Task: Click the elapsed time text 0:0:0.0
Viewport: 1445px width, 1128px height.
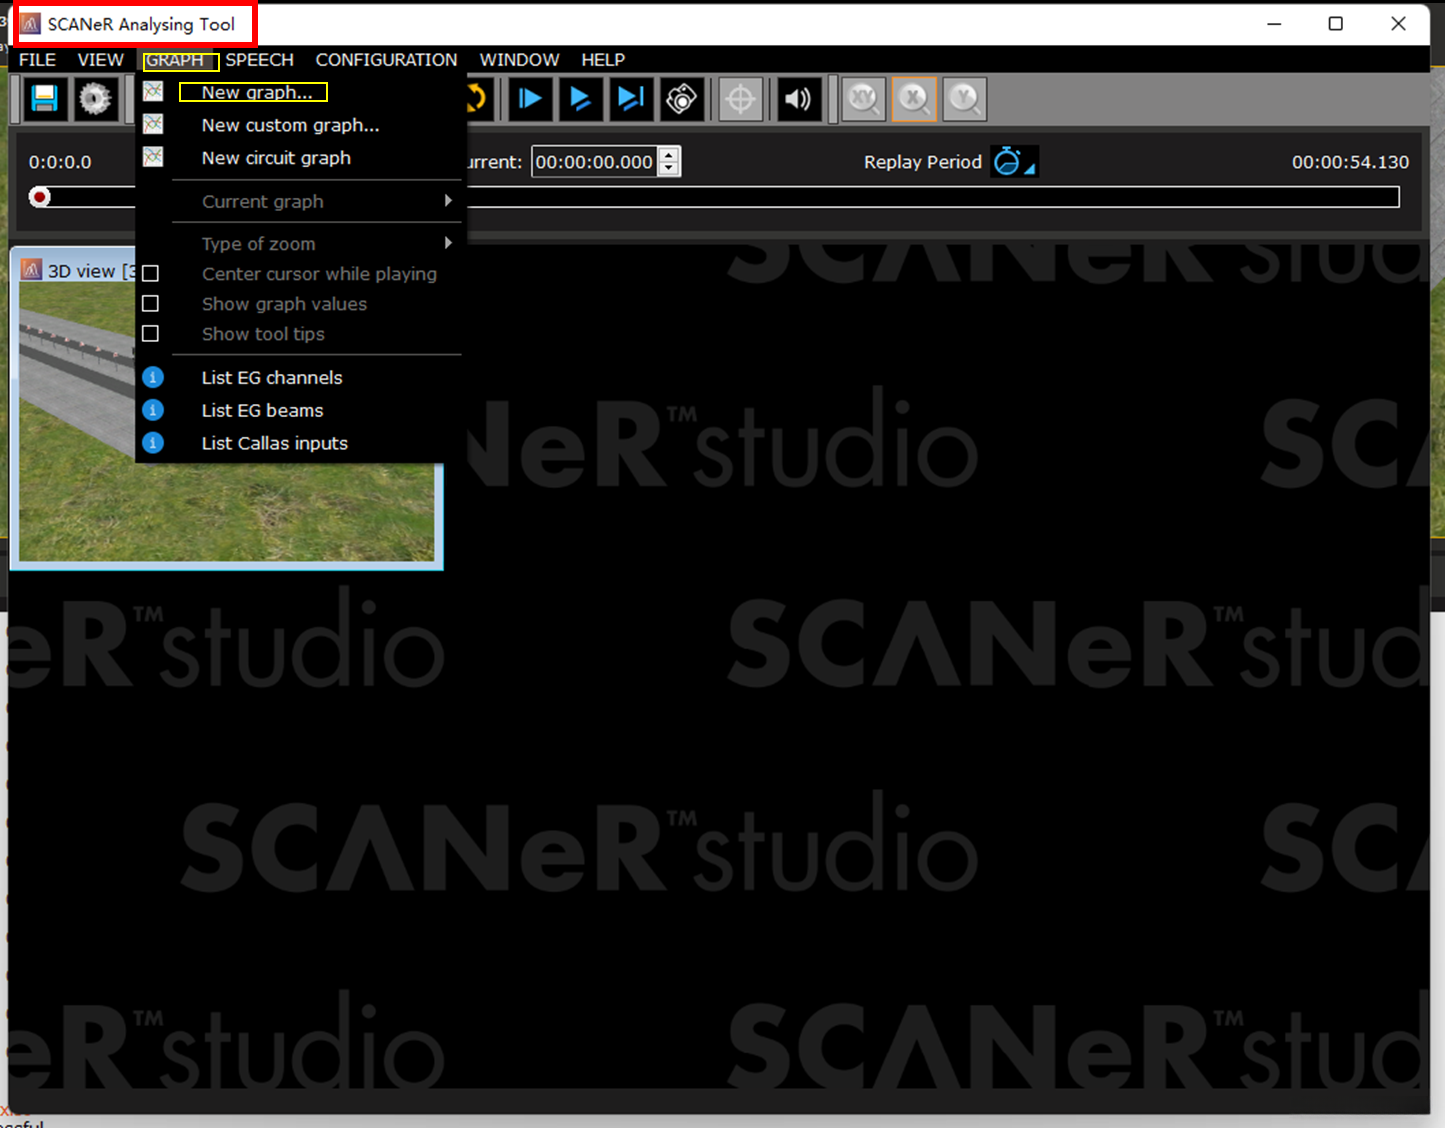Action: (x=60, y=162)
